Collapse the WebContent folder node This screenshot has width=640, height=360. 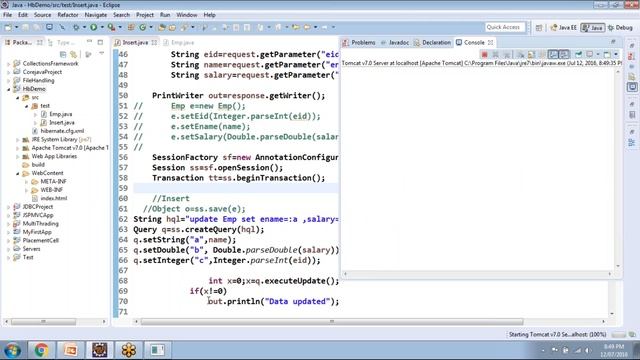pos(18,173)
